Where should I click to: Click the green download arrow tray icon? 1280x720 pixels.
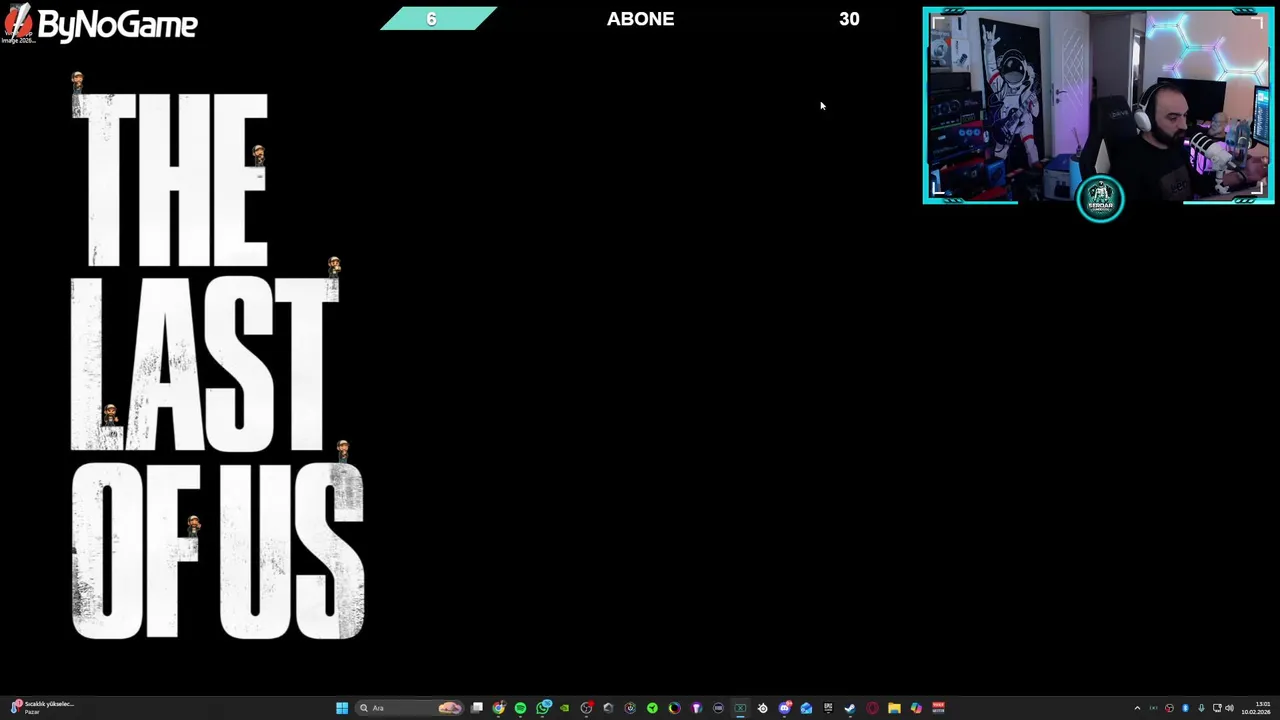pos(1201,708)
